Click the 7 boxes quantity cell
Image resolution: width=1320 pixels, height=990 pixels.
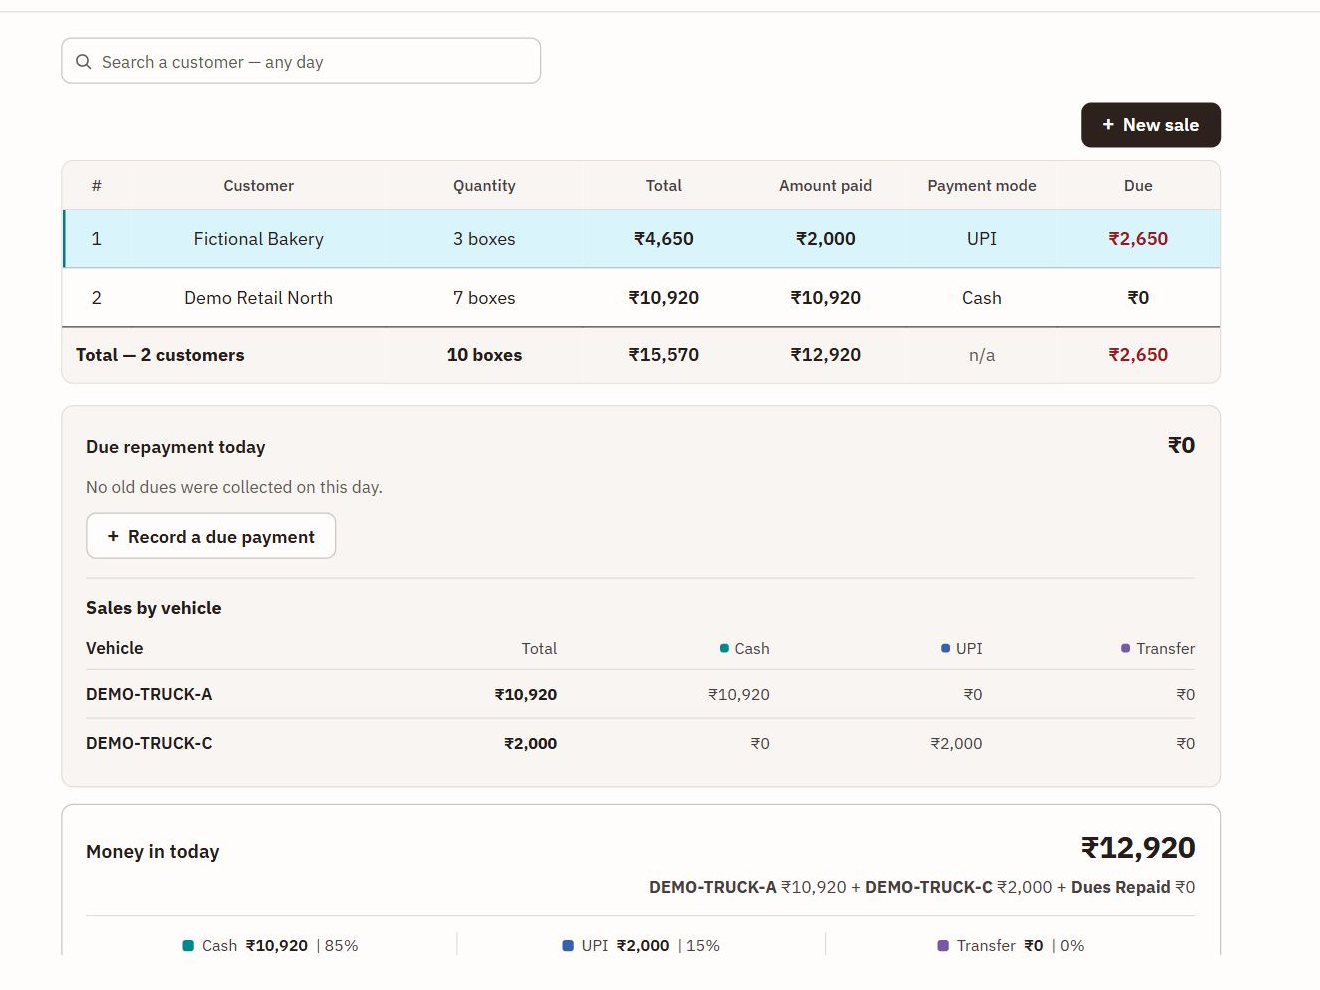click(484, 298)
